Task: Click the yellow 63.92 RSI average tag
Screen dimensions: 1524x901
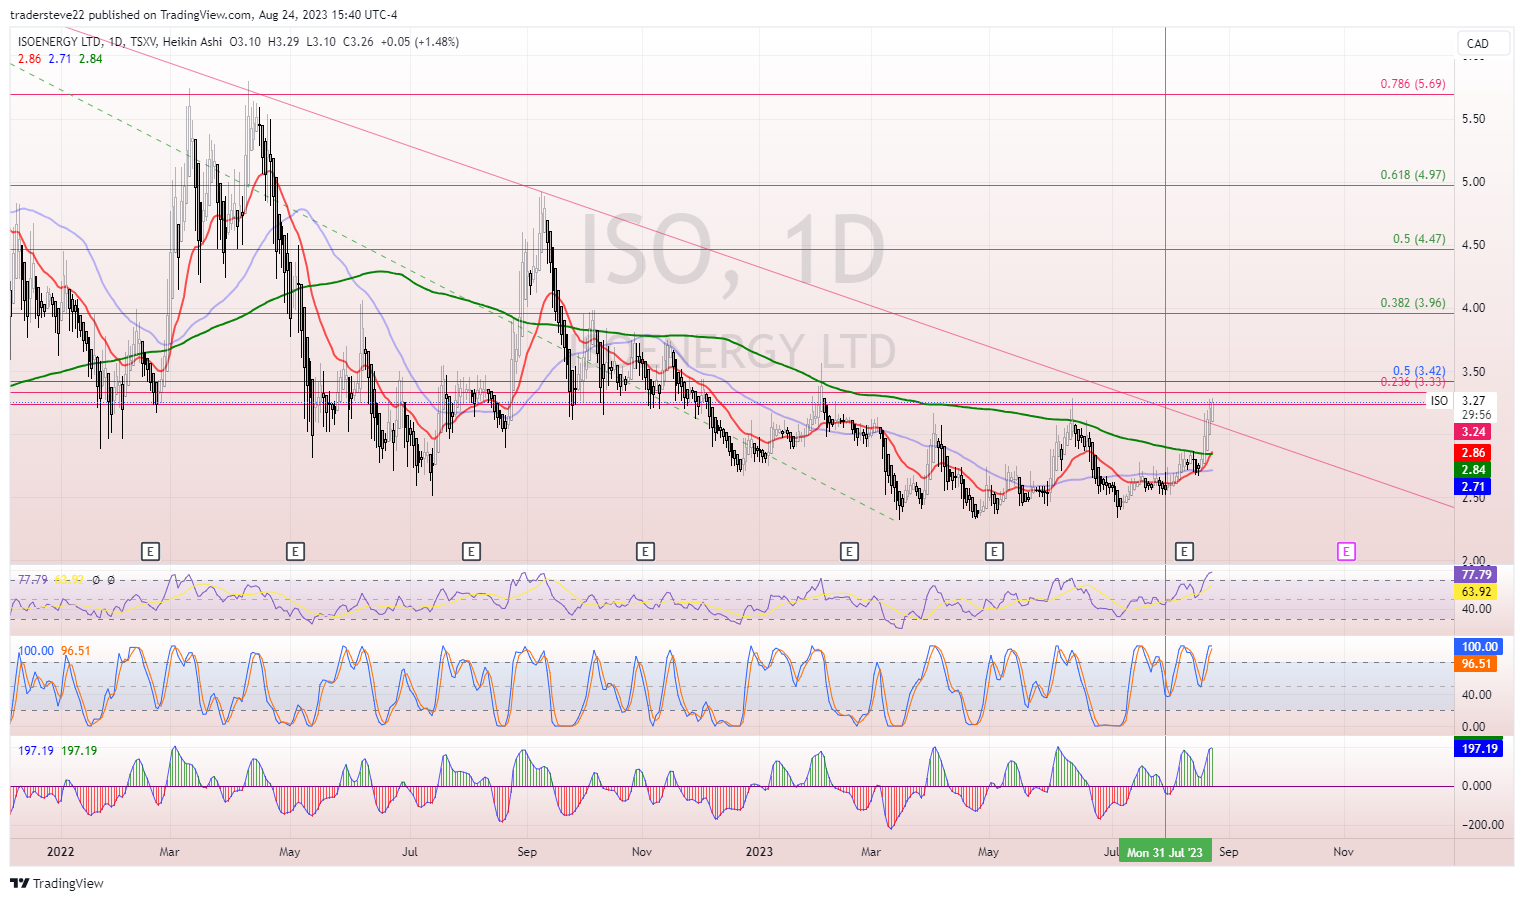Action: (1476, 592)
